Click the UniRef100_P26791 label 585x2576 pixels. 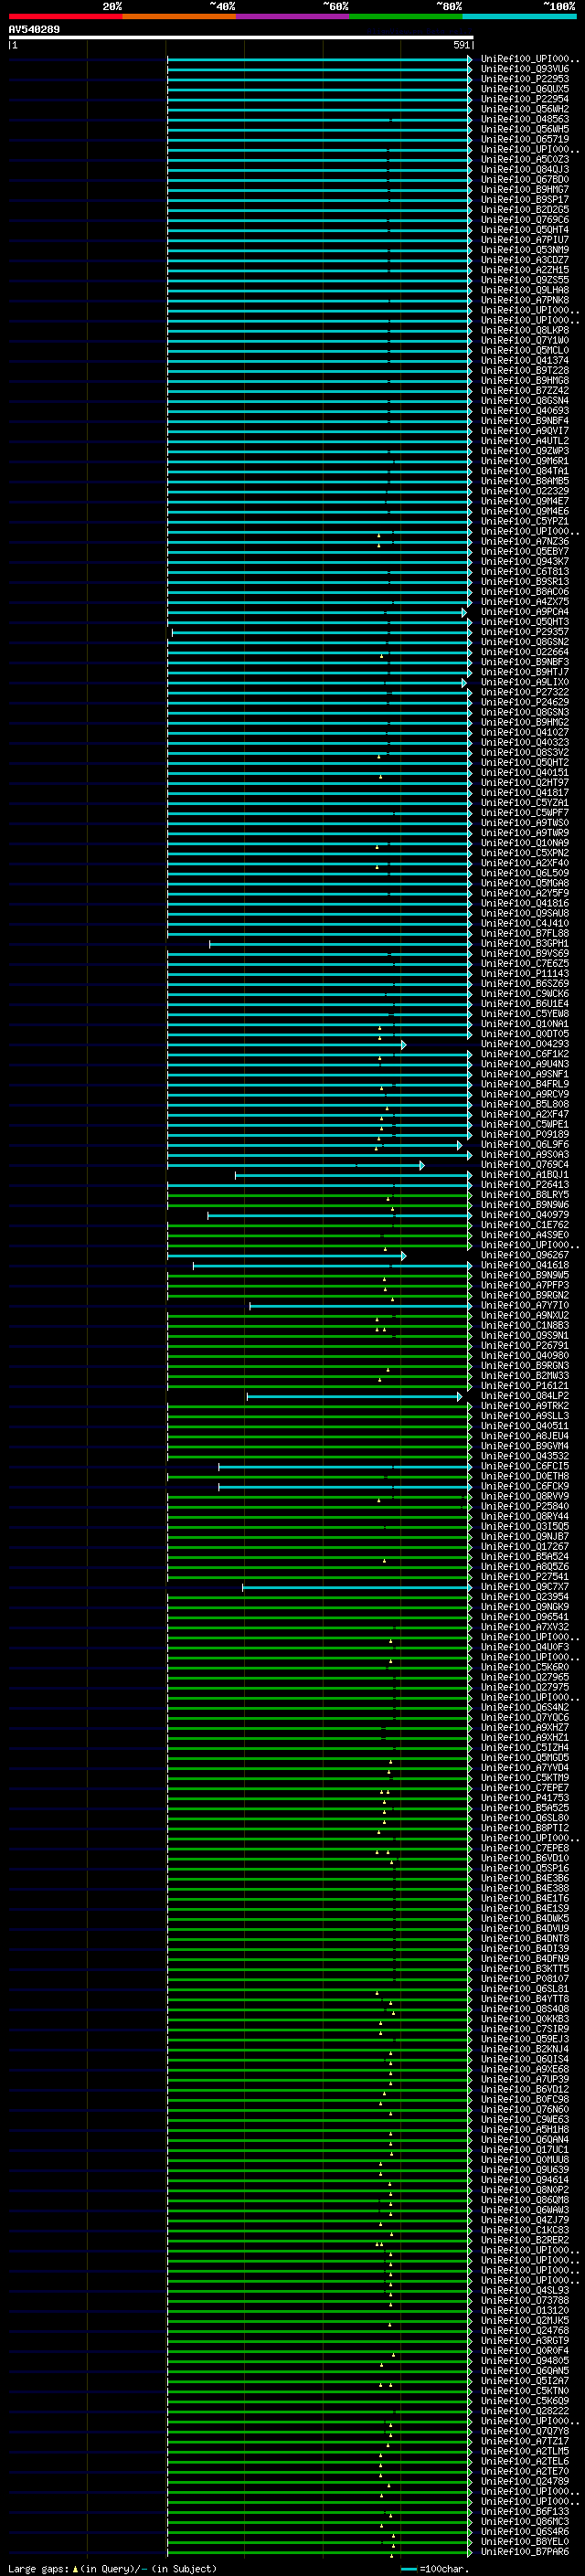point(525,1346)
